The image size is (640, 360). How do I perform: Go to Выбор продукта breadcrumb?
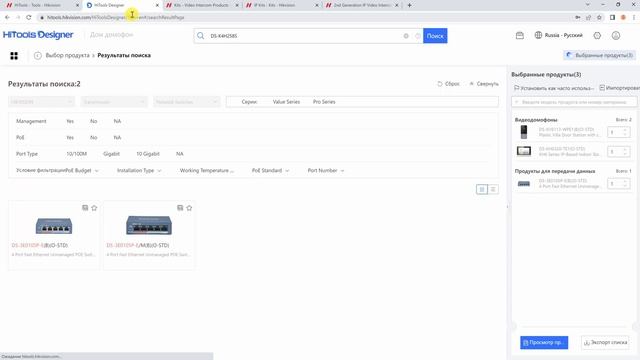pos(67,56)
